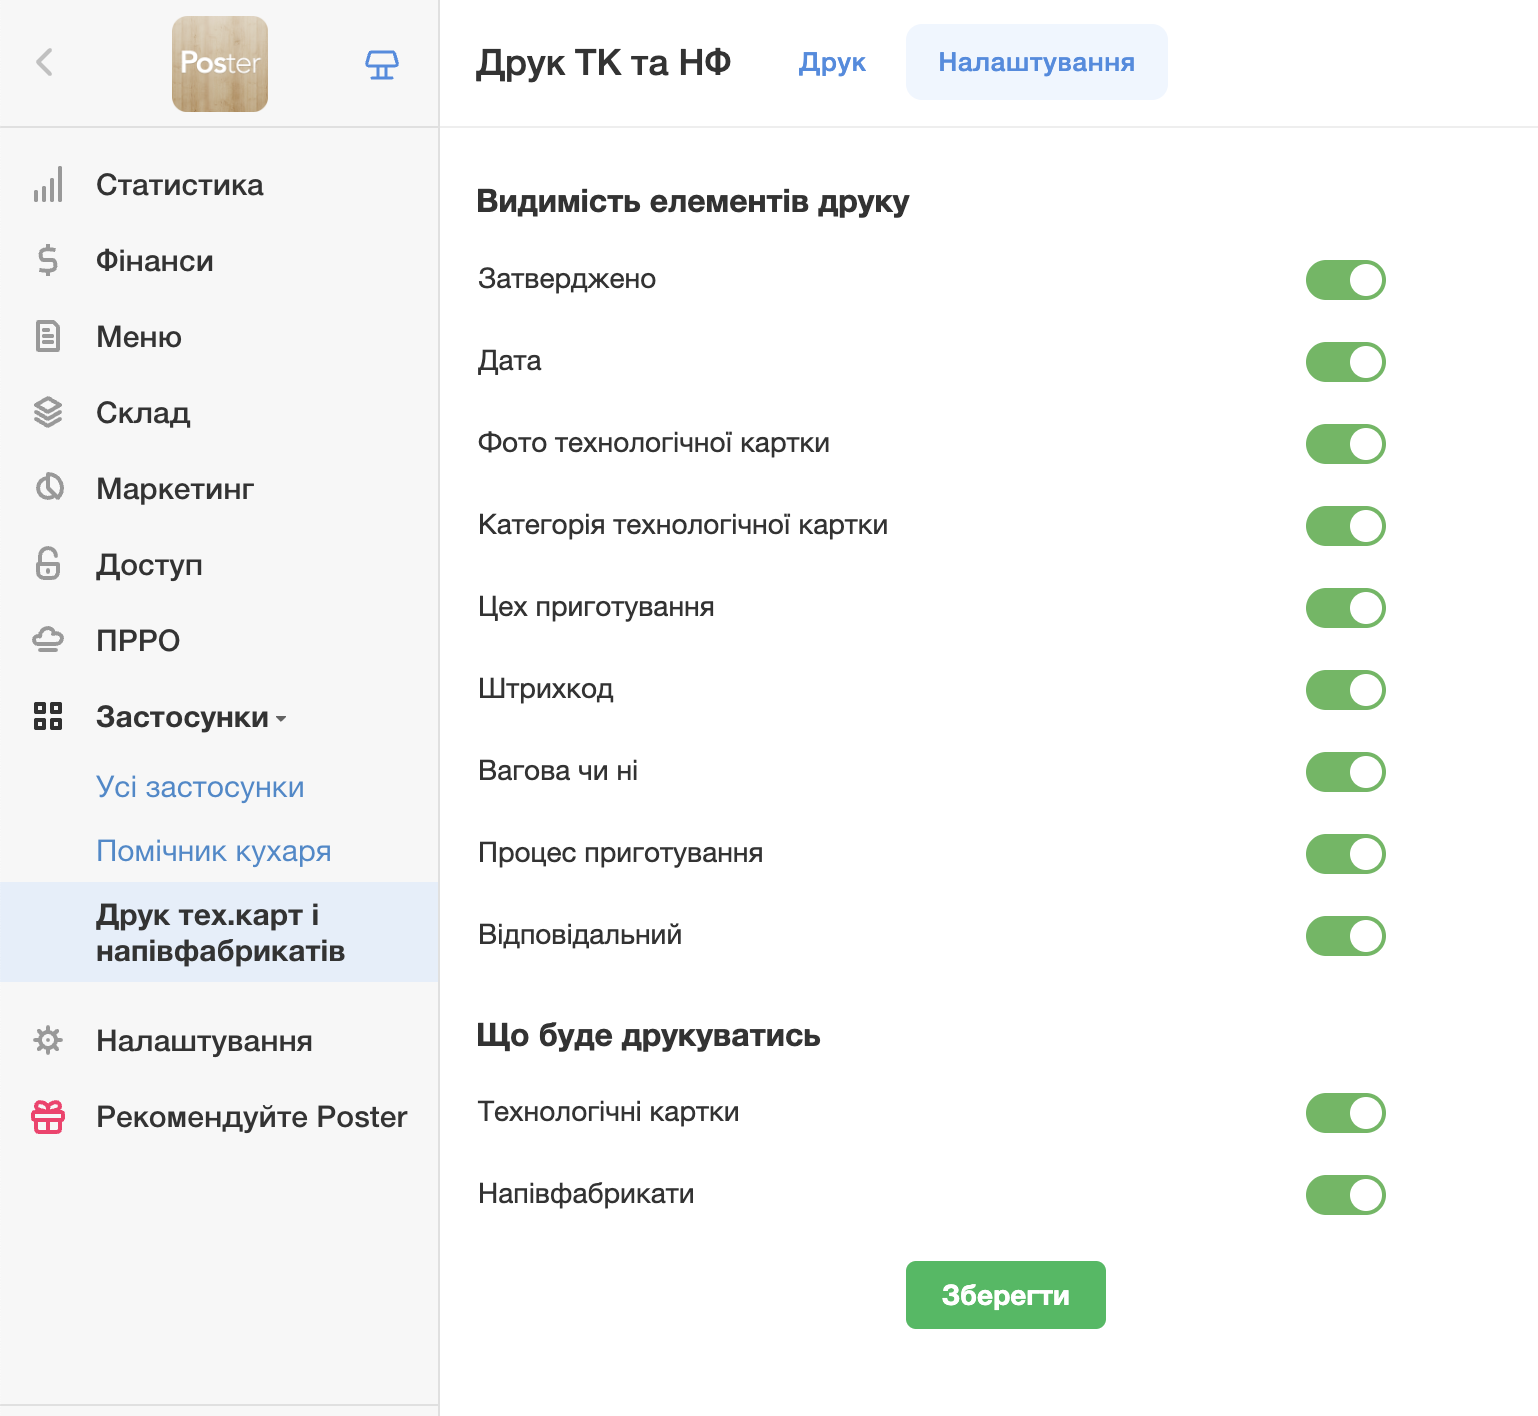The width and height of the screenshot is (1538, 1416).
Task: Toggle the Вагова чи ні switch
Action: tap(1345, 772)
